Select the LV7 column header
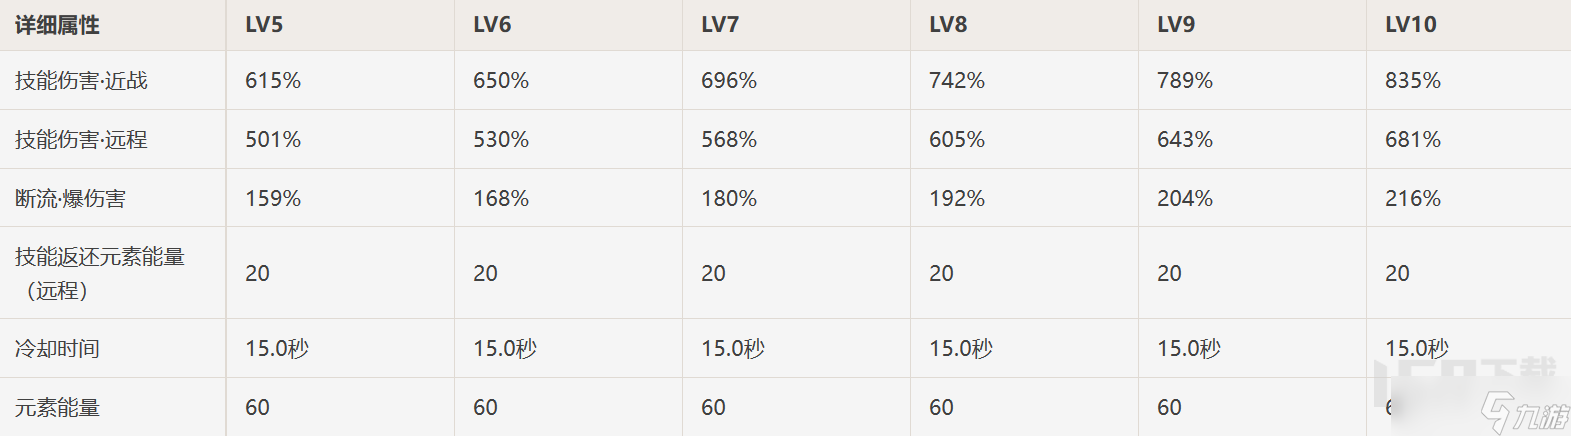The image size is (1571, 436). 720,25
